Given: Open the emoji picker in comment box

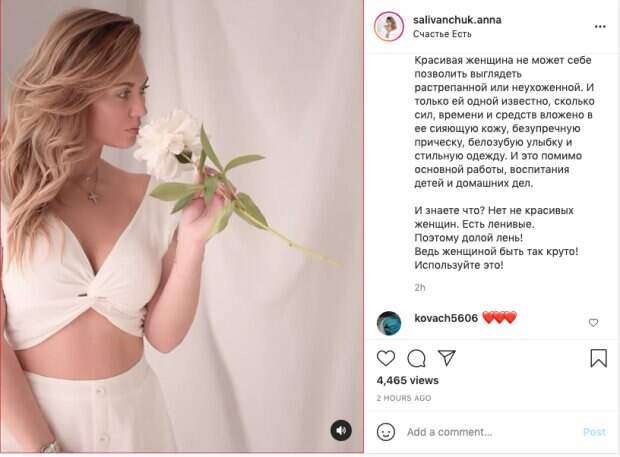Looking at the screenshot, I should click(x=386, y=432).
